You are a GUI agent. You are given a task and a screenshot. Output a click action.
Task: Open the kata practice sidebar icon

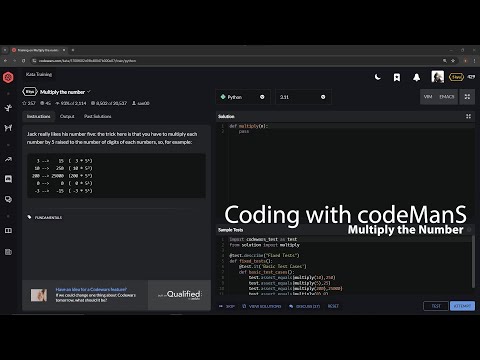tap(8, 108)
